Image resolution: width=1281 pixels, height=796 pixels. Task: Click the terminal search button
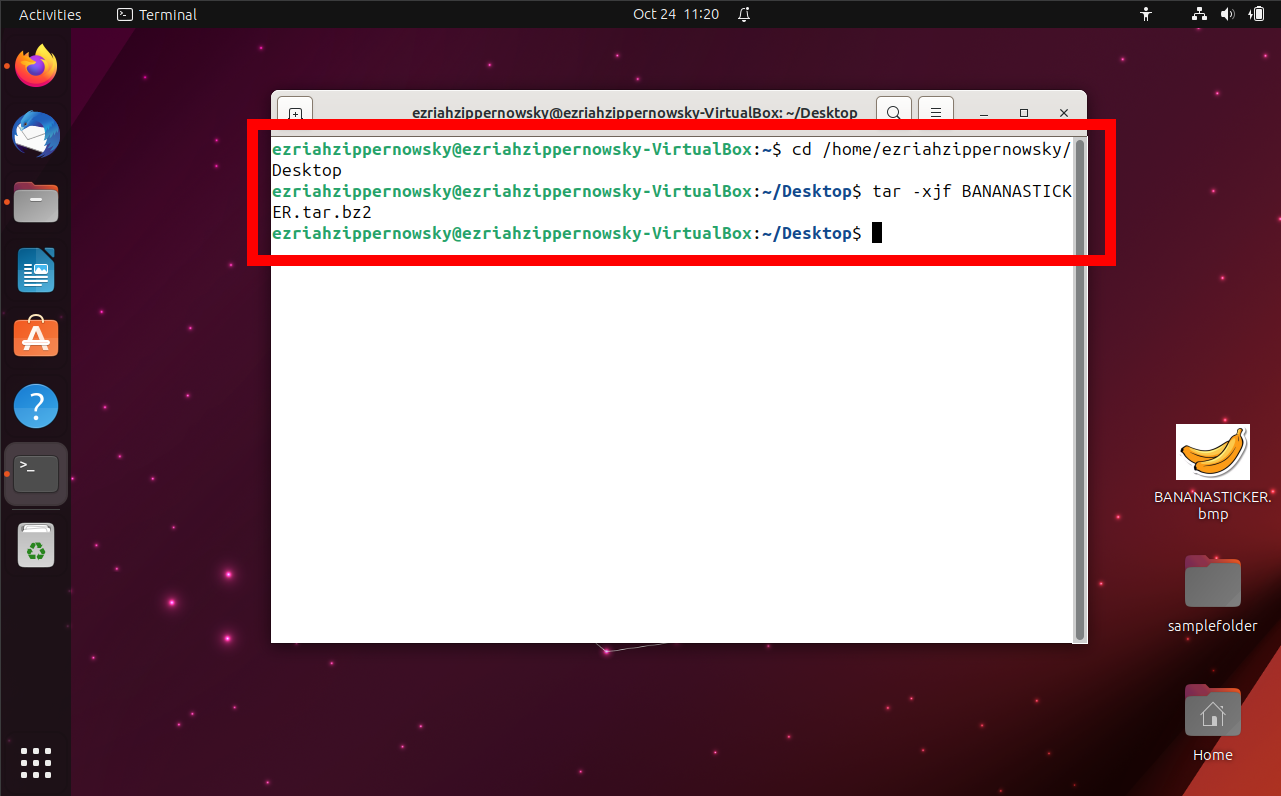[893, 112]
